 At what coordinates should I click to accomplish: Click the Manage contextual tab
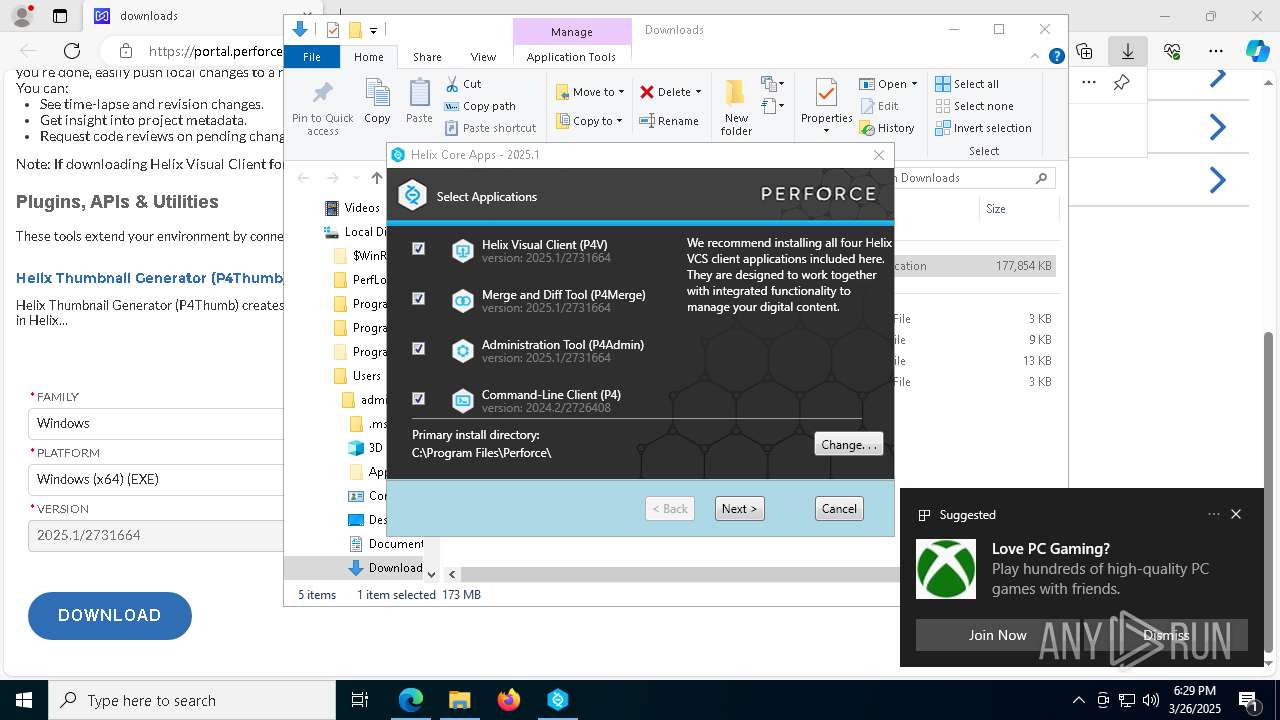(572, 32)
